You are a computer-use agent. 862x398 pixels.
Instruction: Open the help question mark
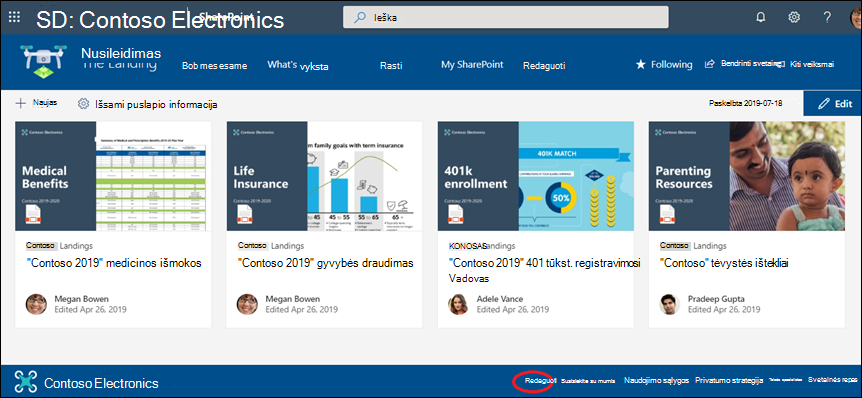click(827, 17)
